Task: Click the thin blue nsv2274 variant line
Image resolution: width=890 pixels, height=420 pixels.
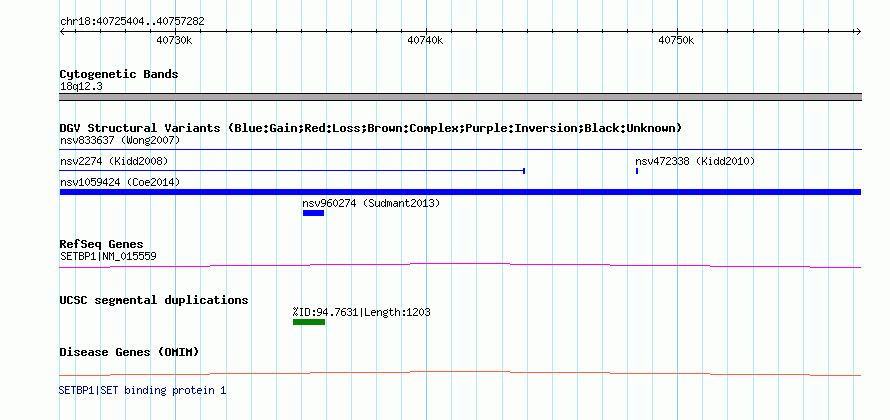Action: click(292, 170)
